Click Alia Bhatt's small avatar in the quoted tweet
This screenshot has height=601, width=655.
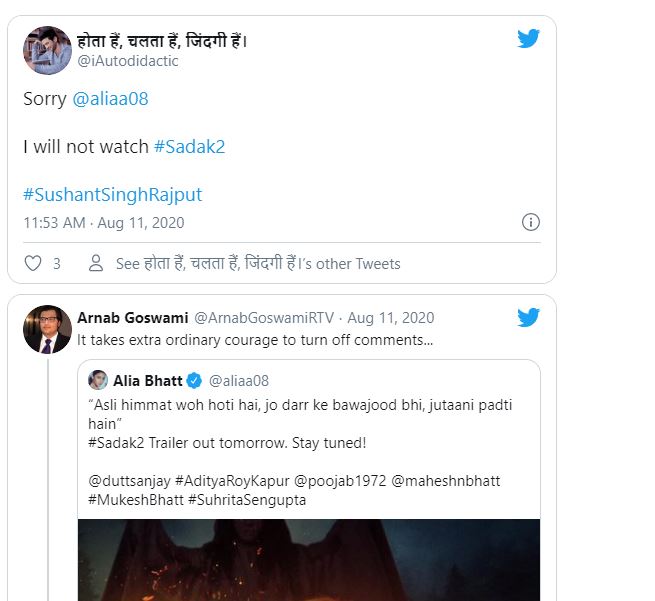[x=98, y=381]
